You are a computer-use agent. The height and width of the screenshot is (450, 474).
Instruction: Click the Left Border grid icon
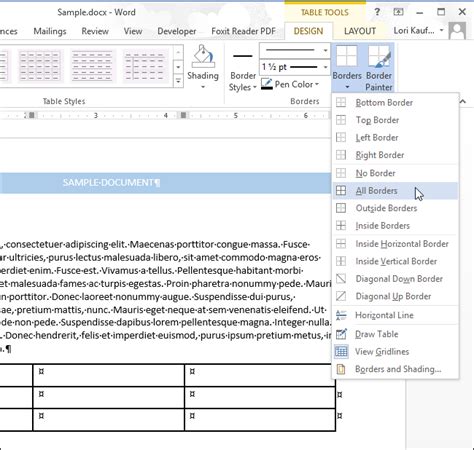click(x=341, y=137)
